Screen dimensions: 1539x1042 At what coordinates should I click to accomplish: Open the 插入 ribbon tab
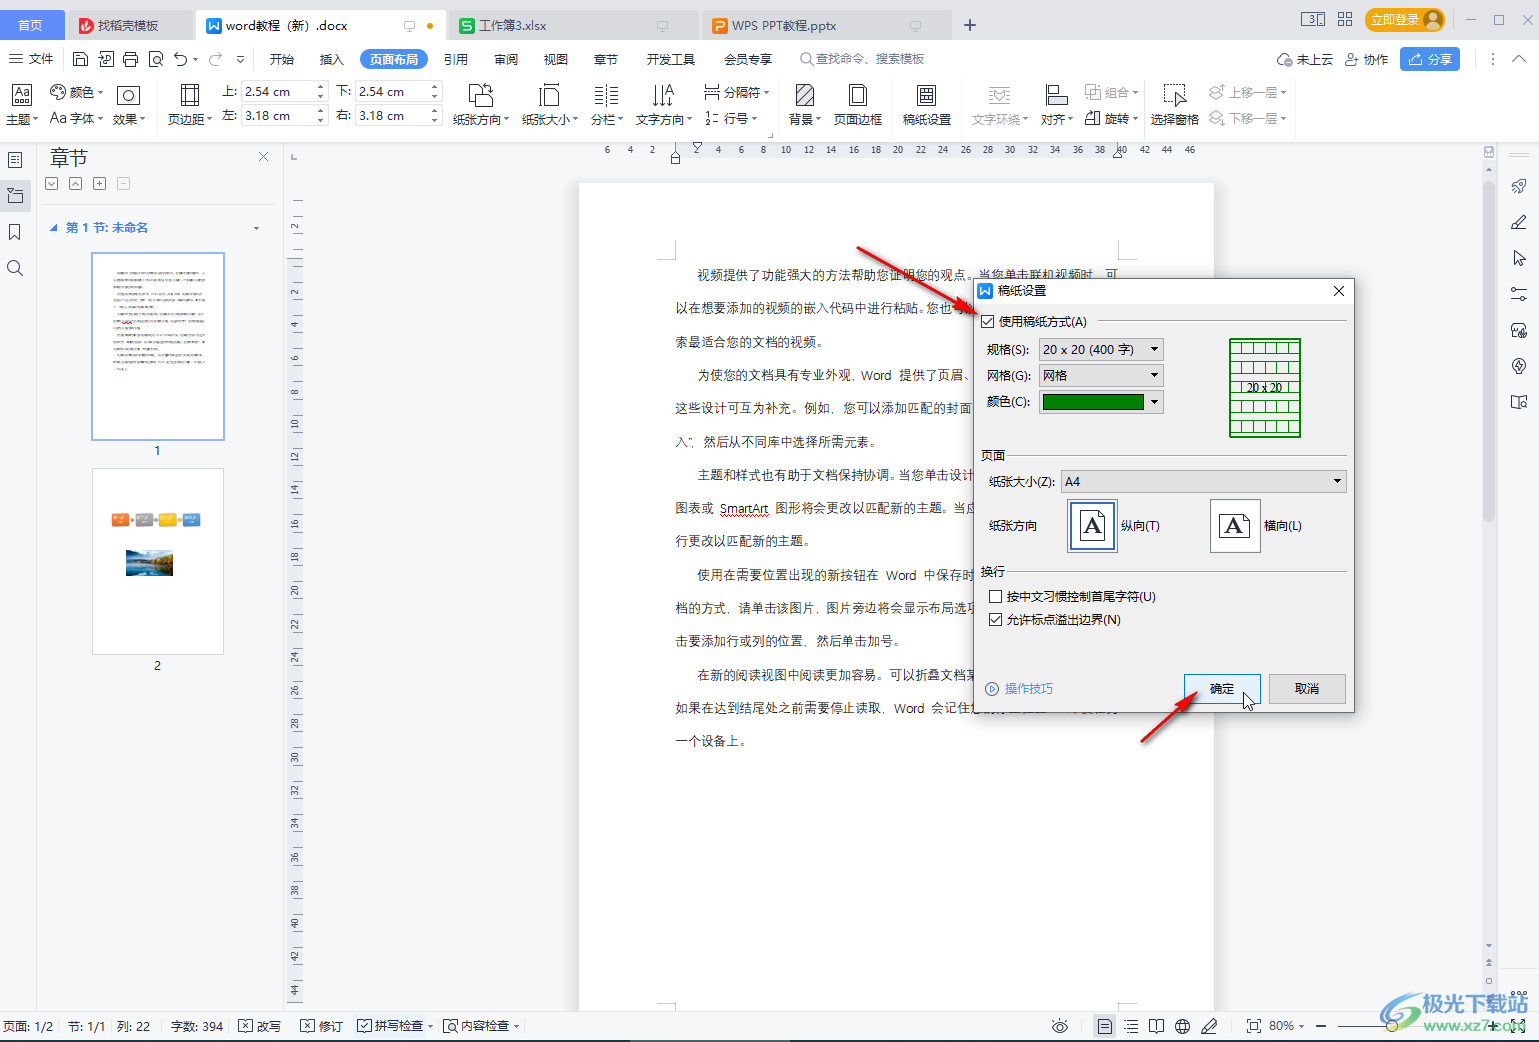(332, 59)
